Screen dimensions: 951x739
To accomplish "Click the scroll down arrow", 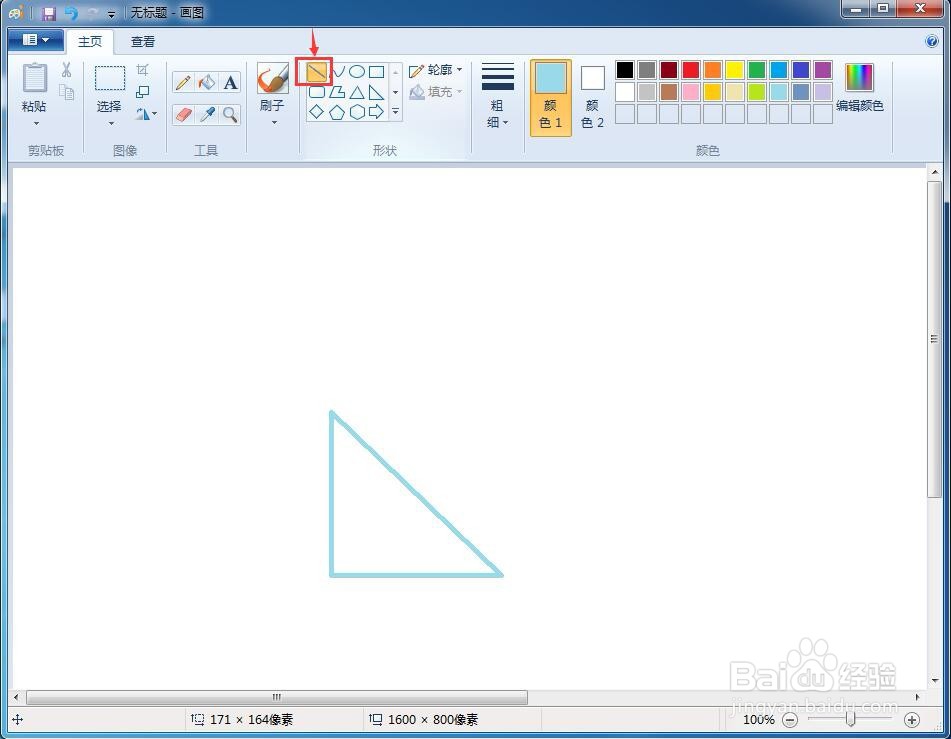I will (x=934, y=681).
